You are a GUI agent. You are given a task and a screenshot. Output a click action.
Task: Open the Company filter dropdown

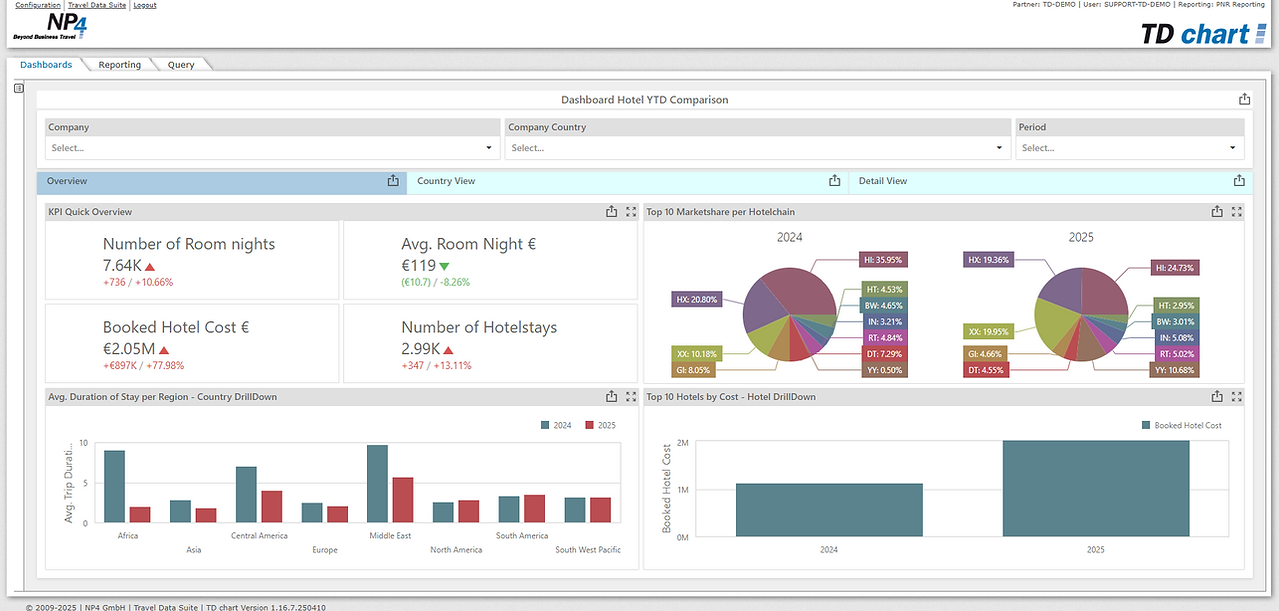(x=272, y=148)
